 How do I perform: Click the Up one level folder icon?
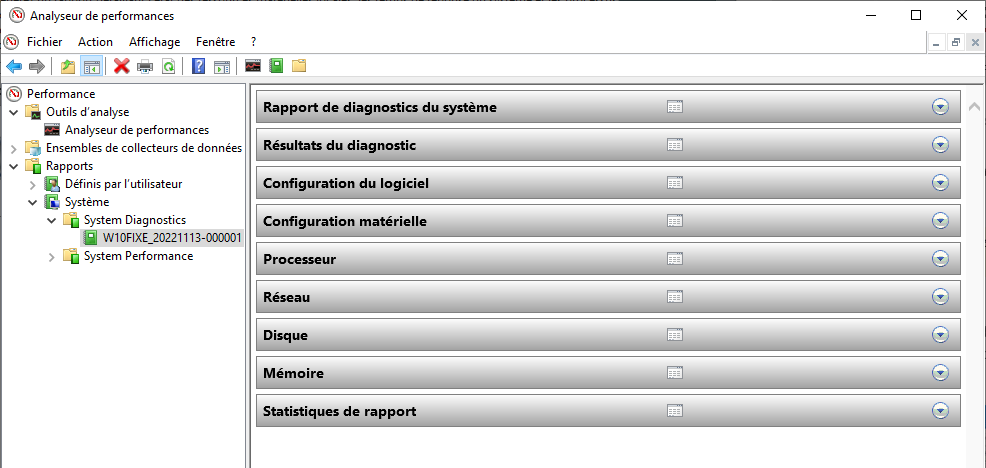(67, 66)
